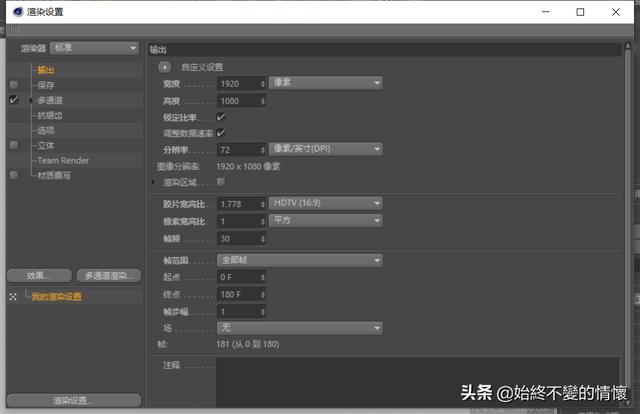Select 抗锯齿 in the settings list
The width and height of the screenshot is (640, 414).
[x=50, y=116]
